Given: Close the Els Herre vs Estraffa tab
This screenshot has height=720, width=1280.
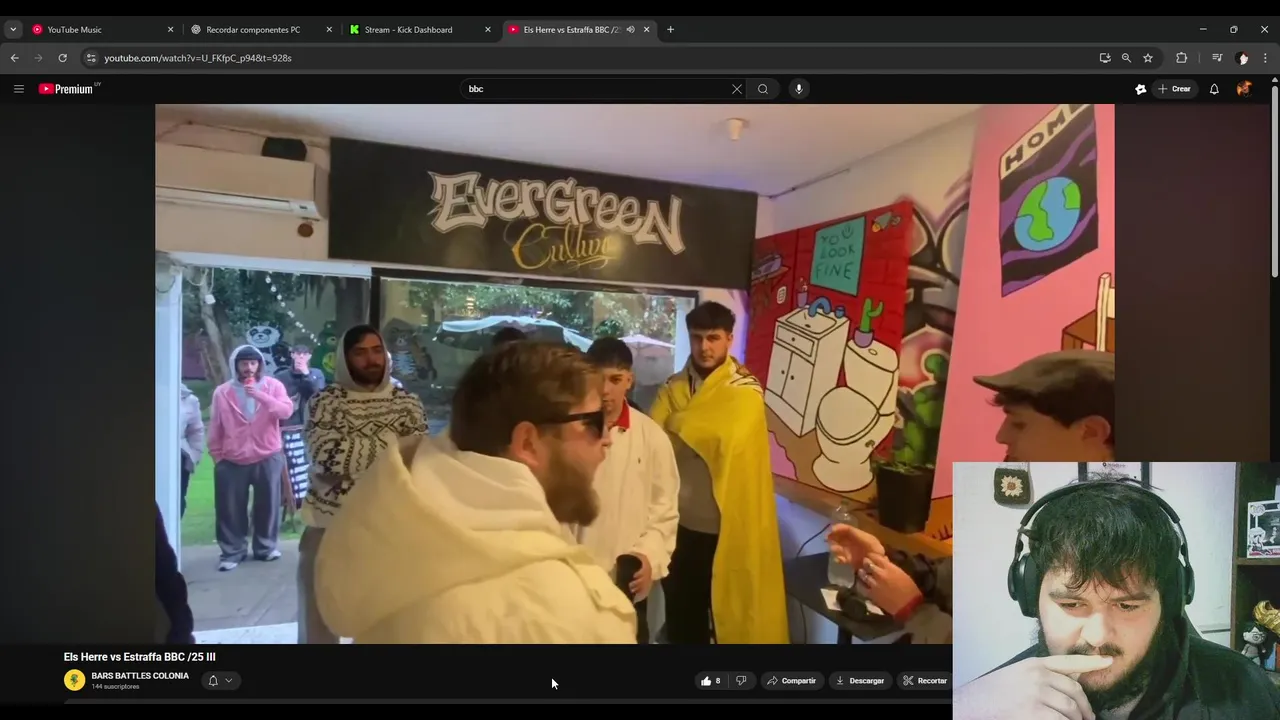Looking at the screenshot, I should pyautogui.click(x=646, y=29).
